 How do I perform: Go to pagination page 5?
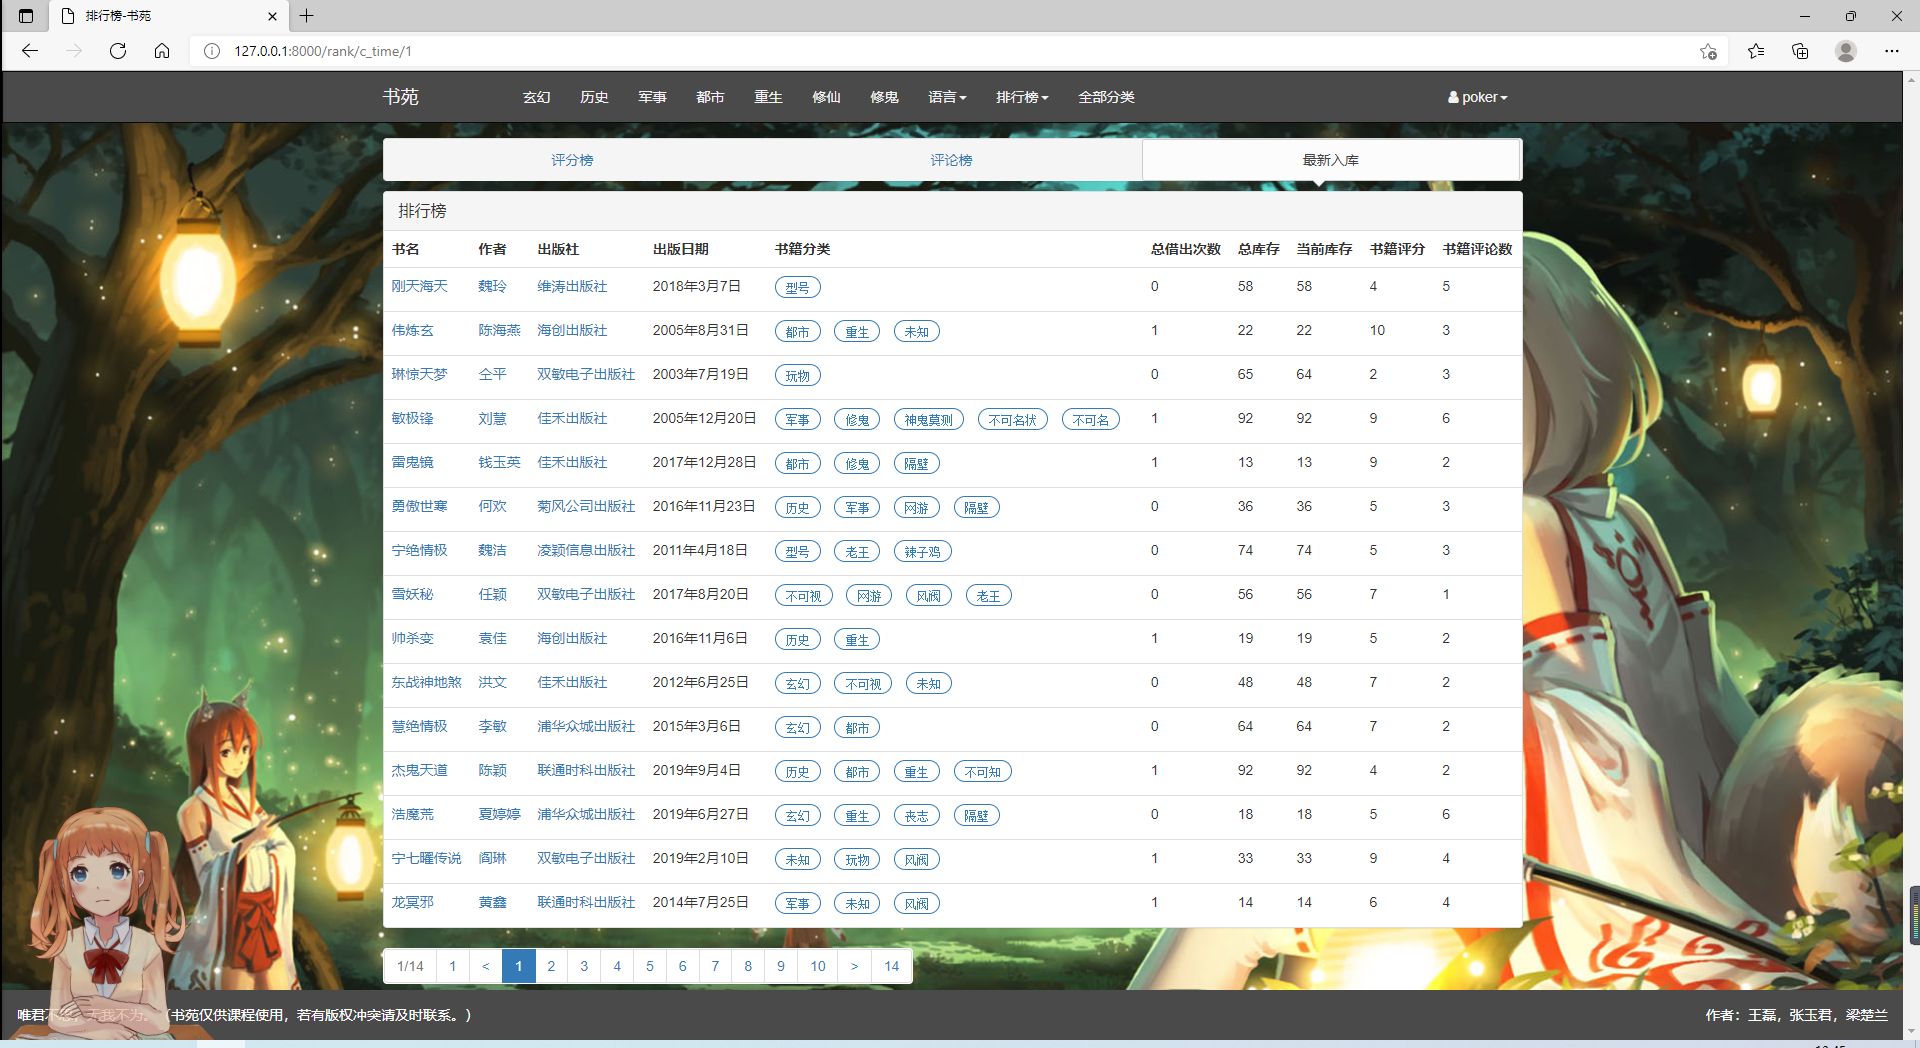tap(650, 966)
